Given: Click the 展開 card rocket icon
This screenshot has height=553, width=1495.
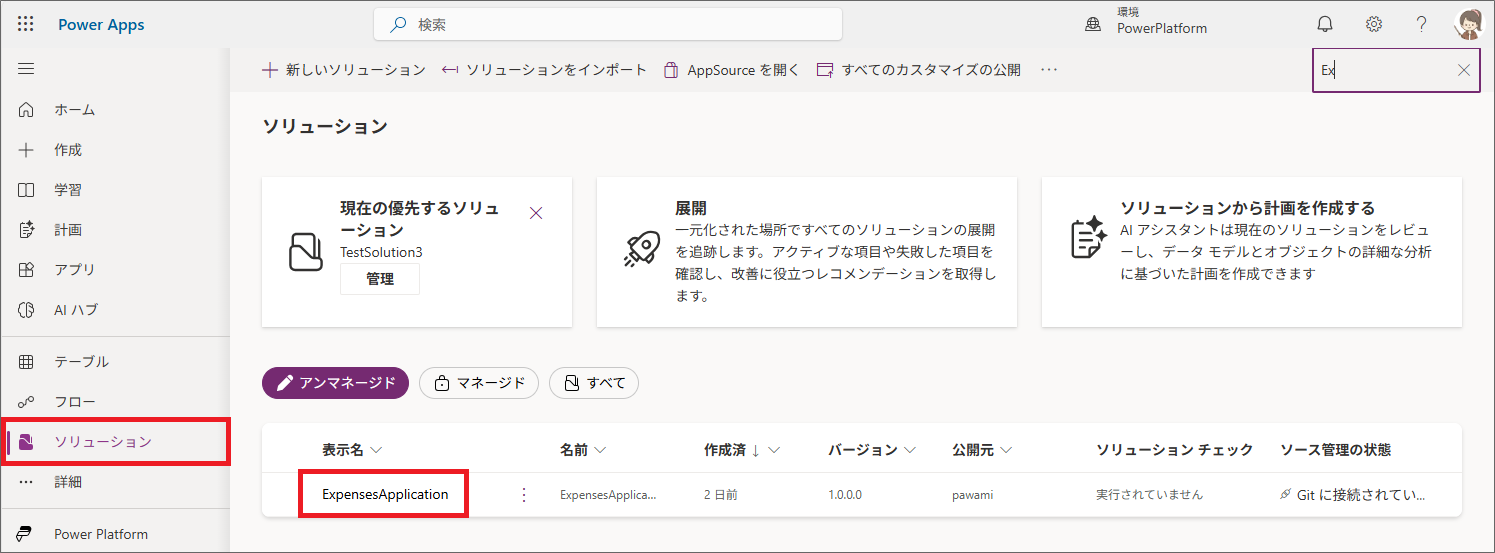Looking at the screenshot, I should tap(640, 251).
